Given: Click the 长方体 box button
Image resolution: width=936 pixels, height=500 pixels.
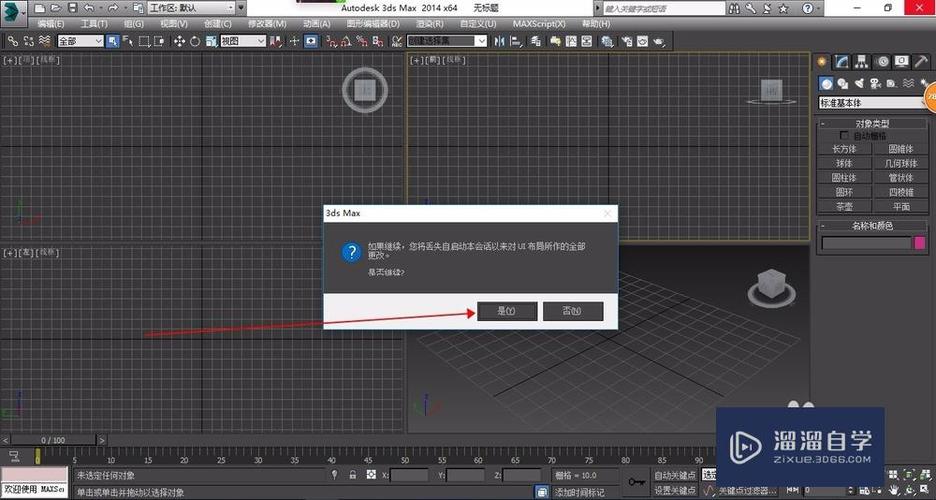Looking at the screenshot, I should point(844,149).
